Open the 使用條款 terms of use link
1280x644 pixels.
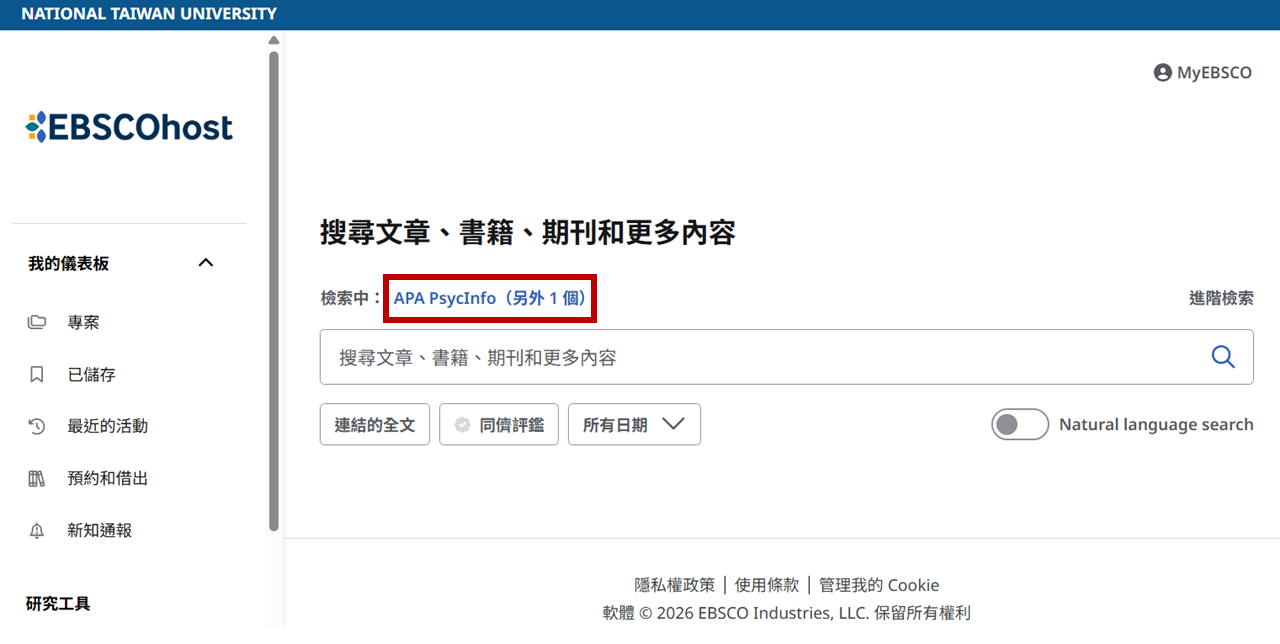[x=766, y=585]
